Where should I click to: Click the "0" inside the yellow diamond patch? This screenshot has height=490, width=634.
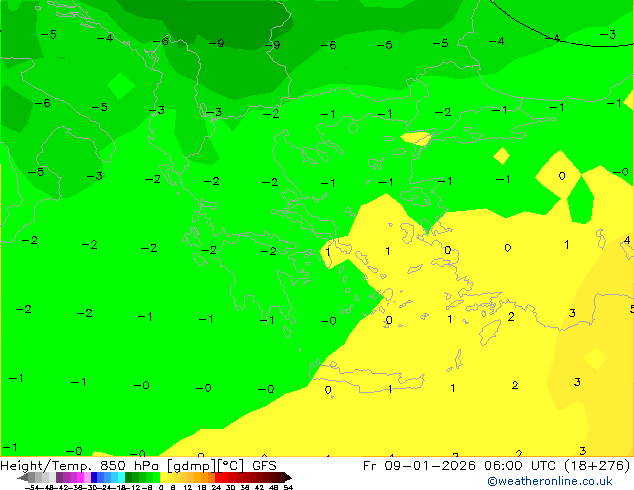562,176
